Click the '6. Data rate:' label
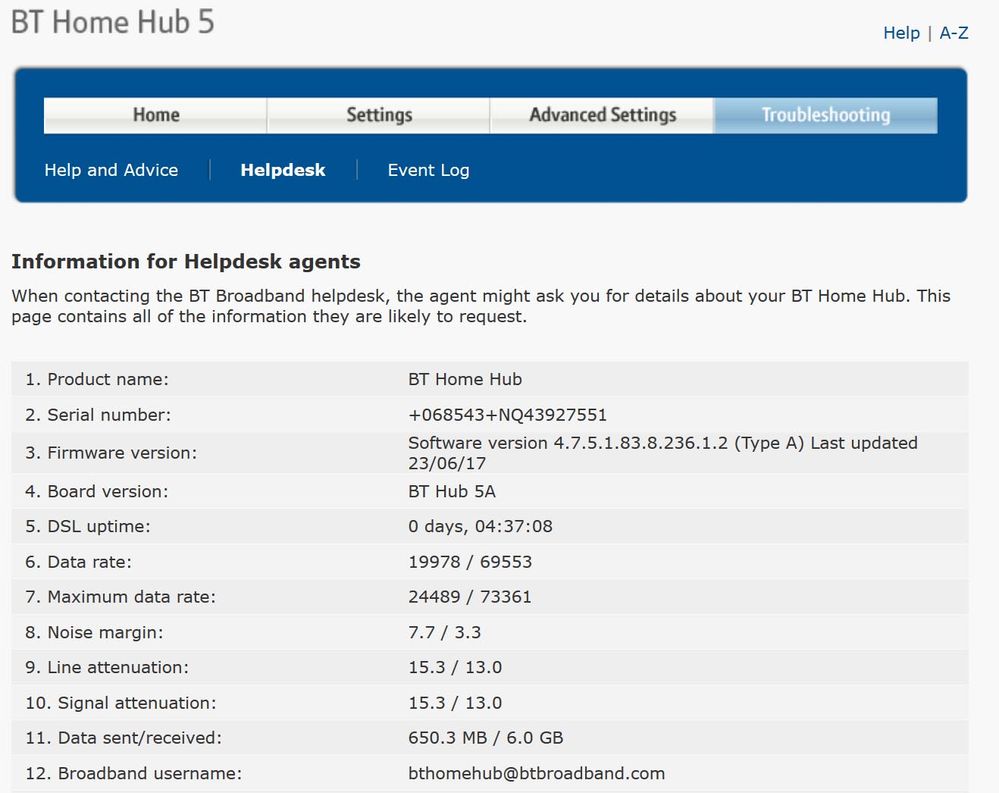Viewport: 999px width, 793px height. (78, 562)
